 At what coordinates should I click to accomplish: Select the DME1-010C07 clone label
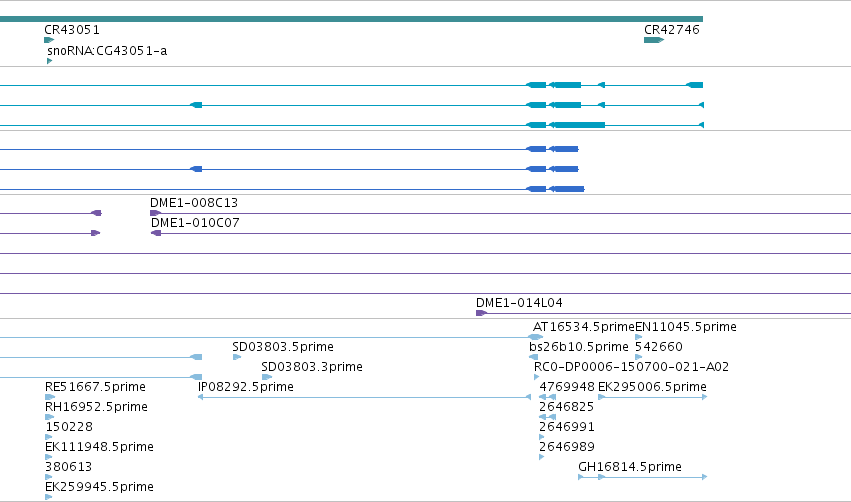pos(195,223)
